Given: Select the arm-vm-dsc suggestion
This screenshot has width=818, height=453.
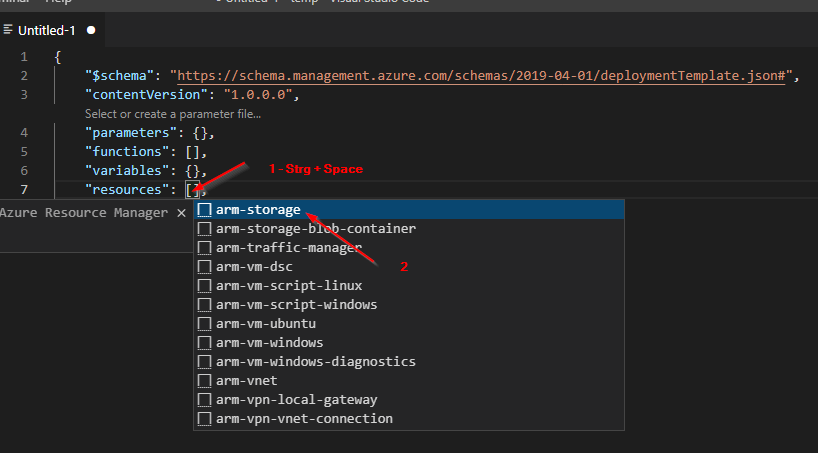Looking at the screenshot, I should [x=409, y=267].
